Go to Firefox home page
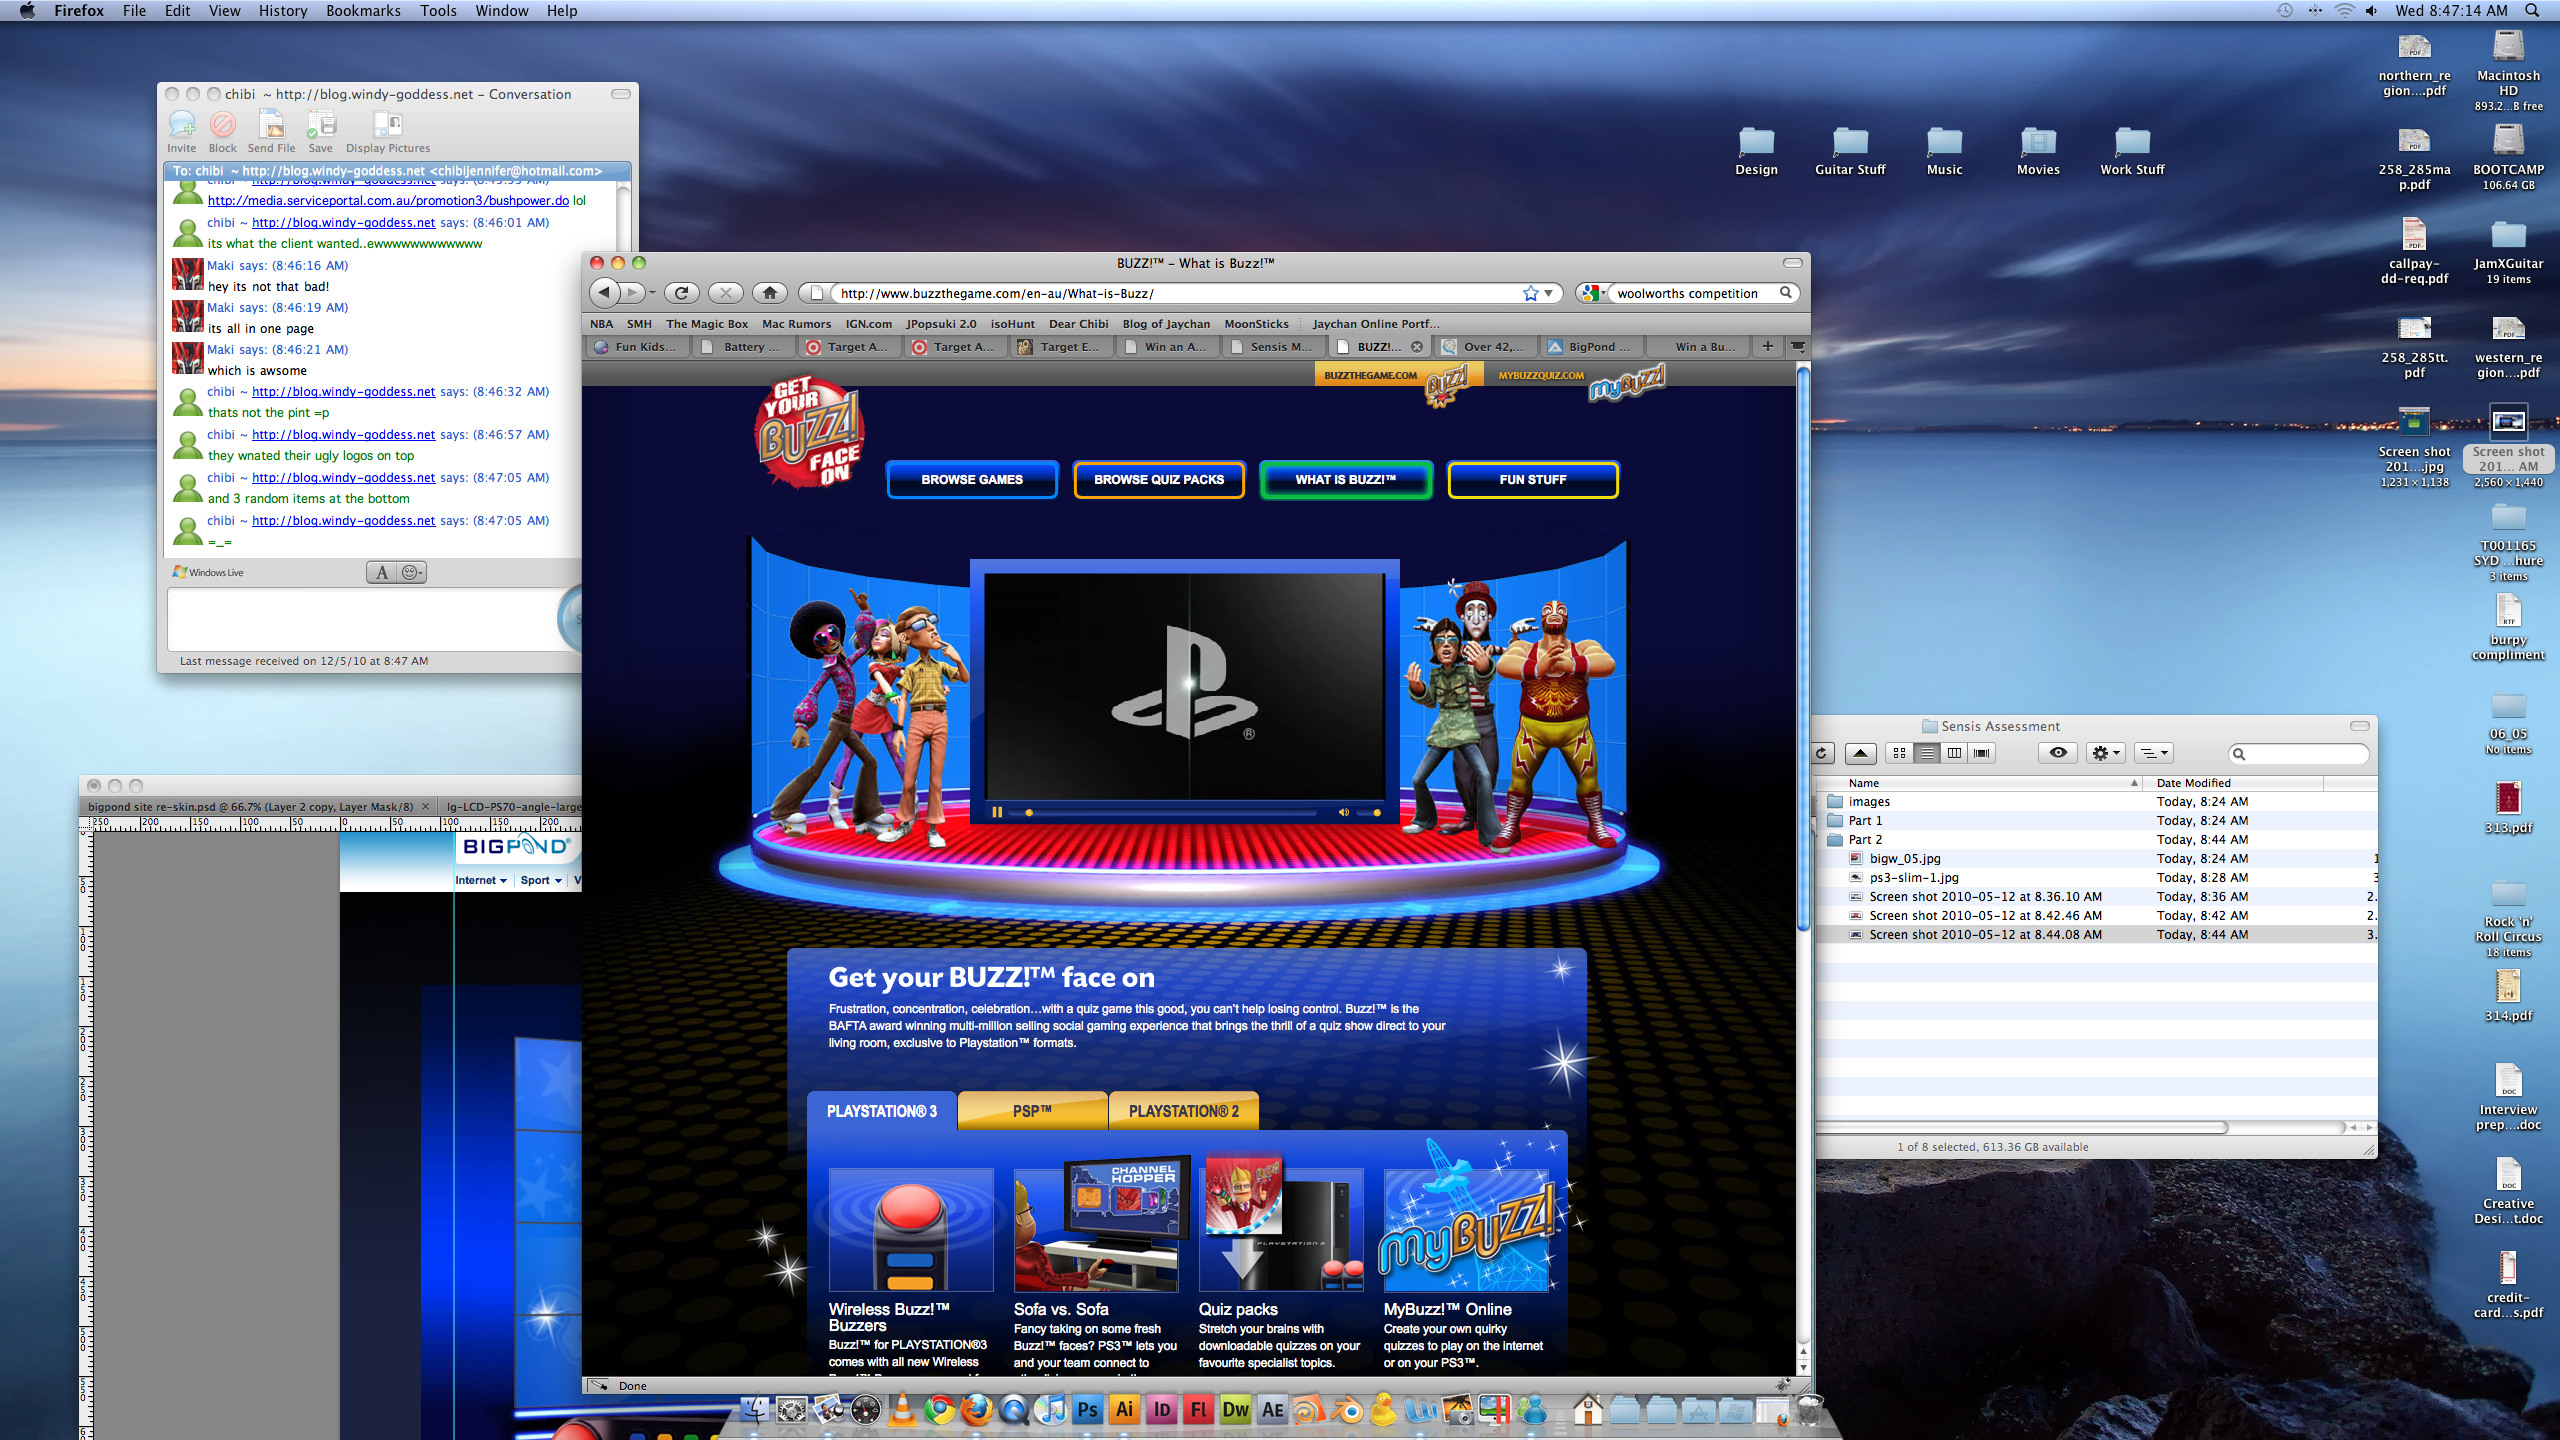The width and height of the screenshot is (2560, 1440). click(x=769, y=293)
